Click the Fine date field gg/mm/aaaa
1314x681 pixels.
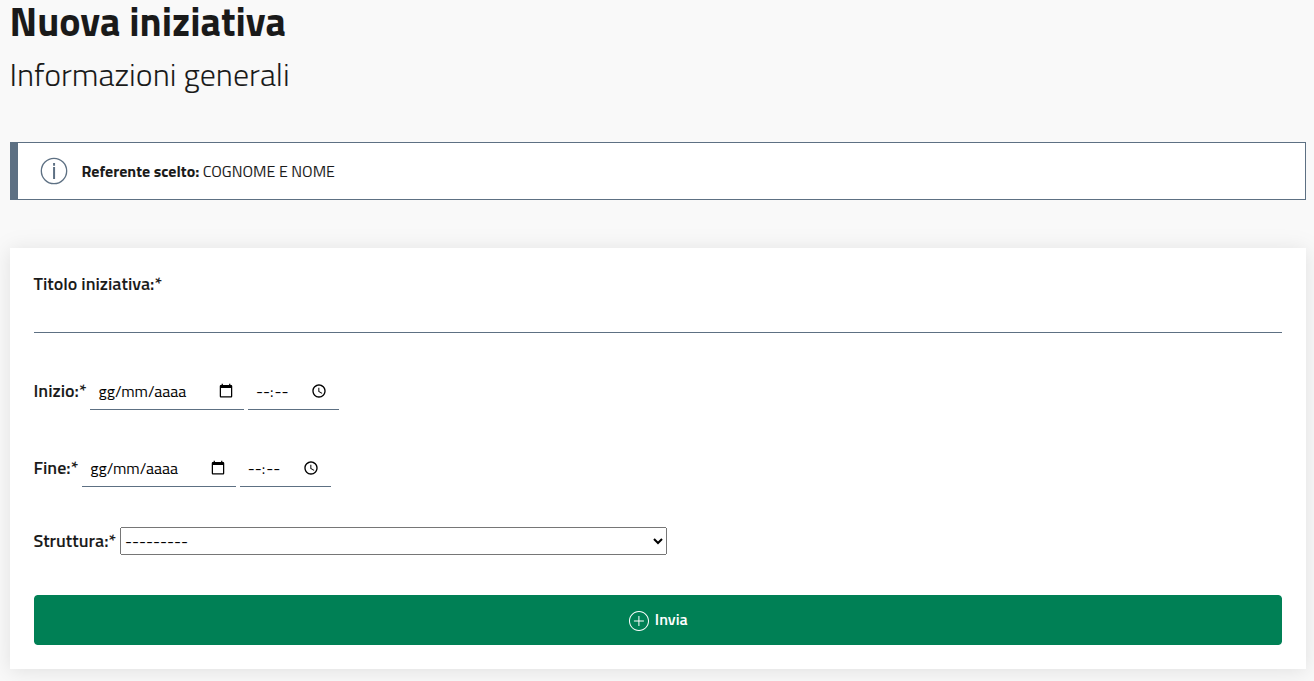[x=159, y=468]
